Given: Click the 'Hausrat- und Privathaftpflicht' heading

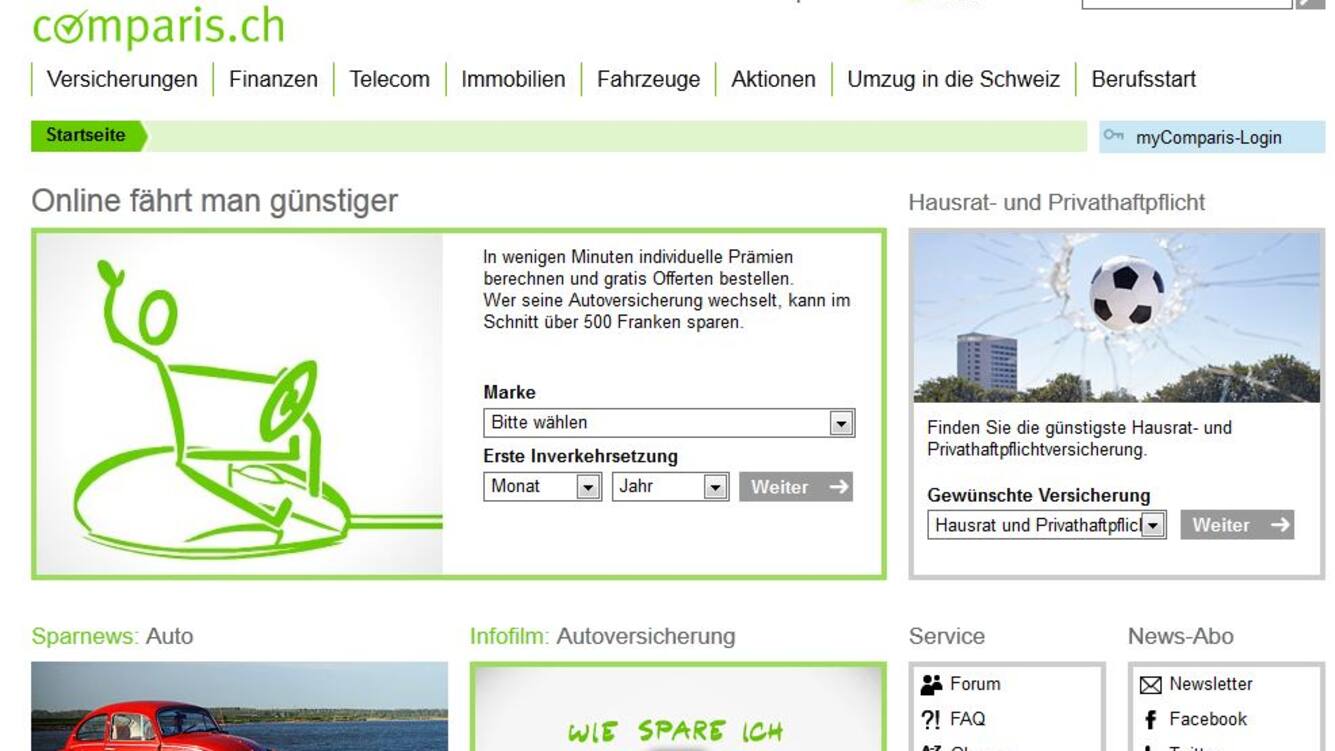Looking at the screenshot, I should (x=1057, y=203).
